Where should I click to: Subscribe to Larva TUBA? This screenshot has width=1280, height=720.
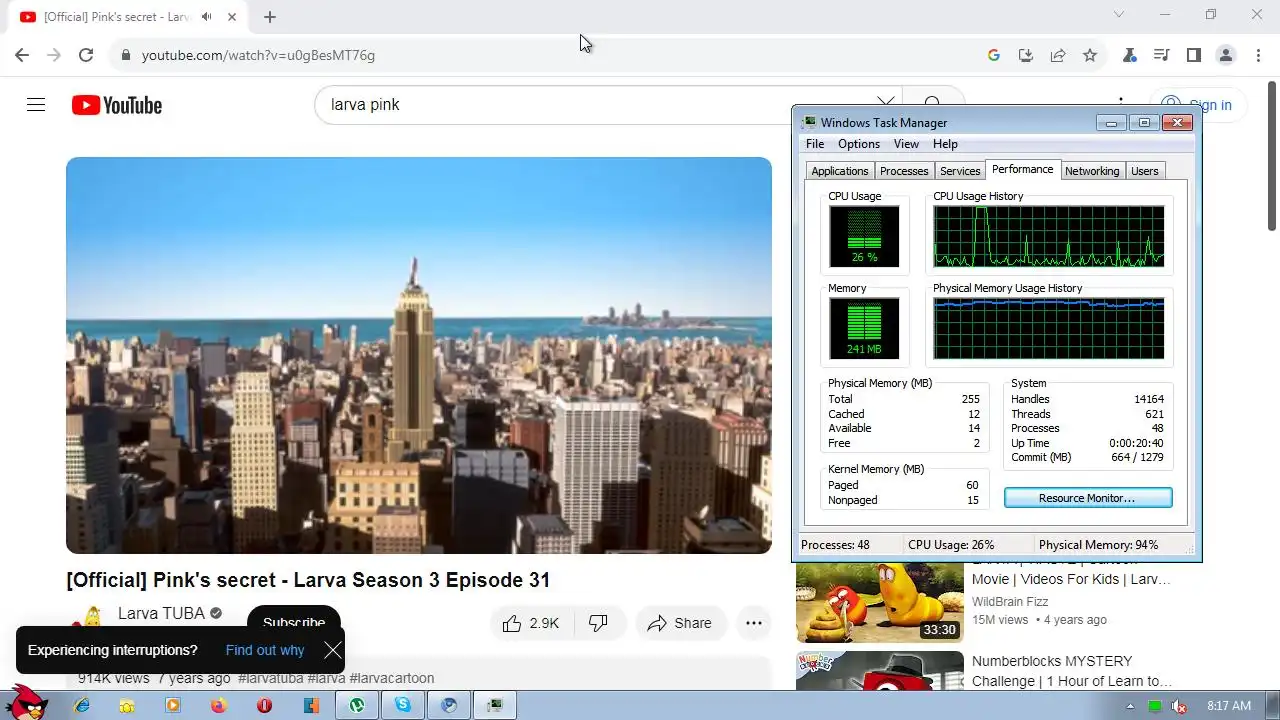tap(294, 622)
